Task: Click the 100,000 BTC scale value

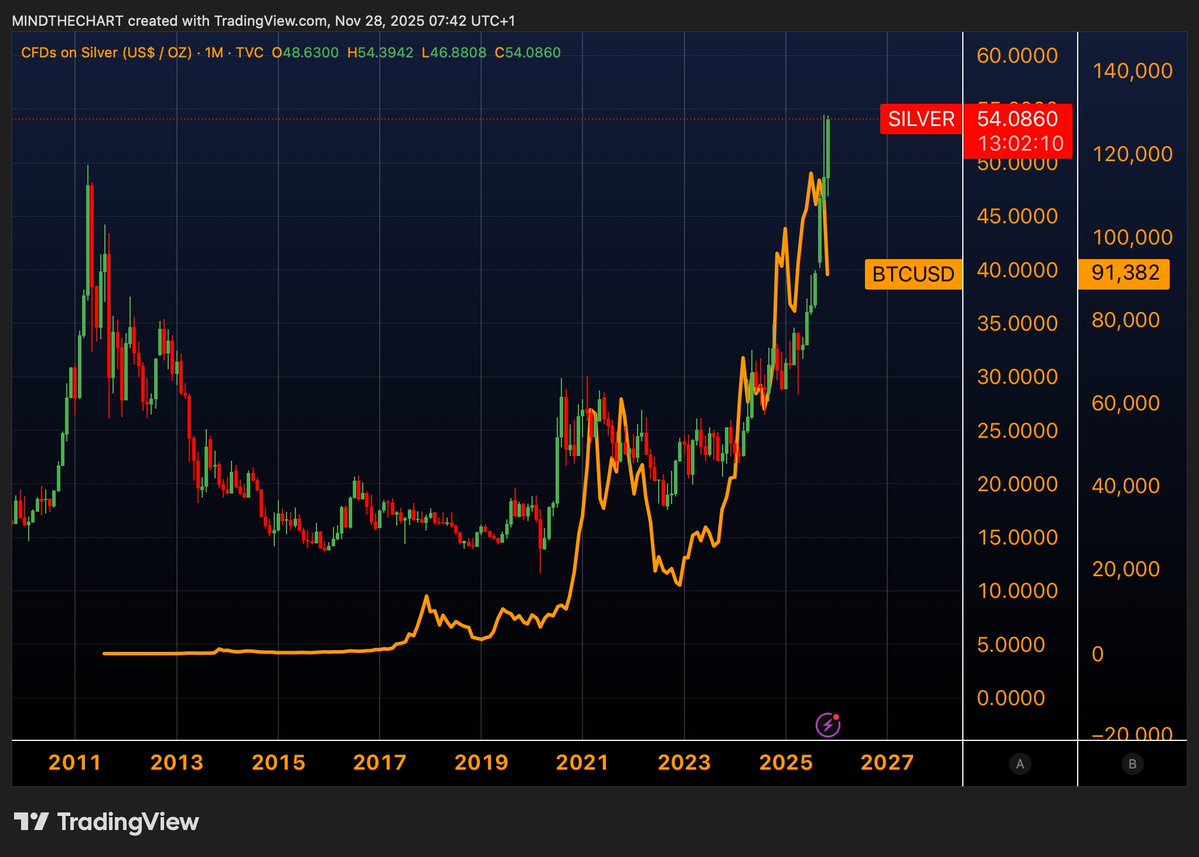Action: [1132, 238]
